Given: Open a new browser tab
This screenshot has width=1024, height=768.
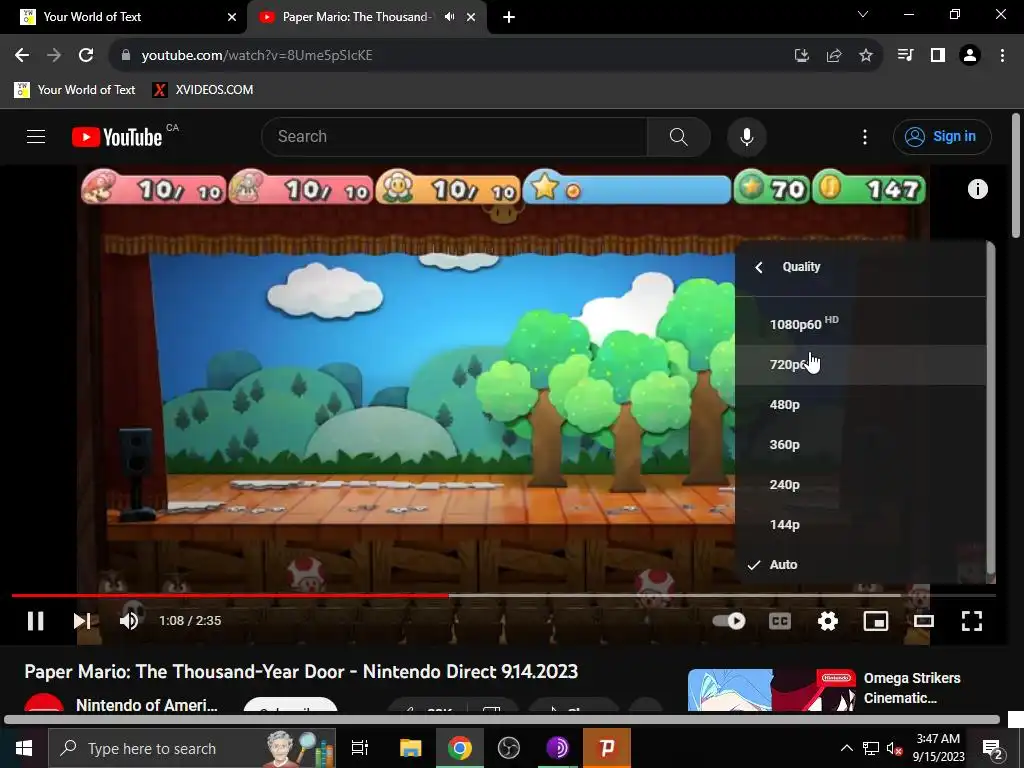Looking at the screenshot, I should 509,17.
